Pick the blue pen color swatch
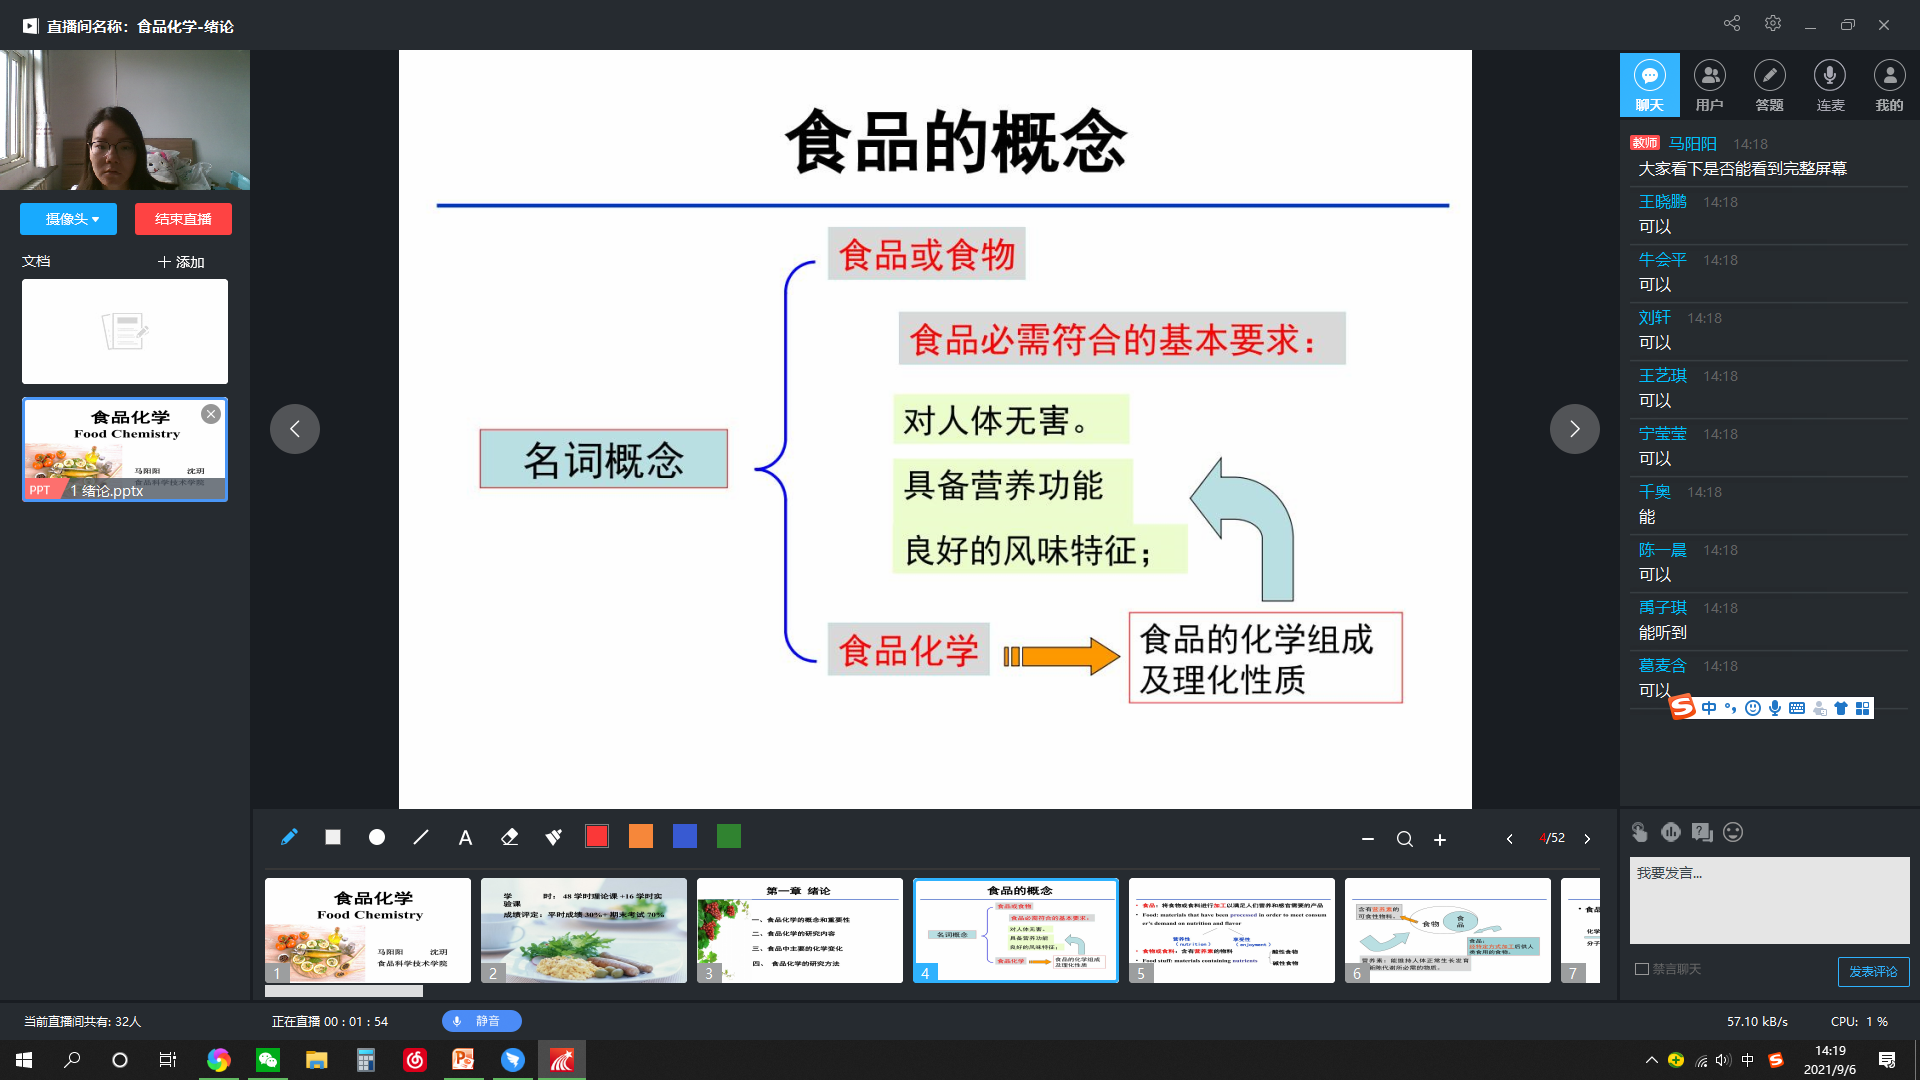1920x1080 pixels. click(685, 837)
